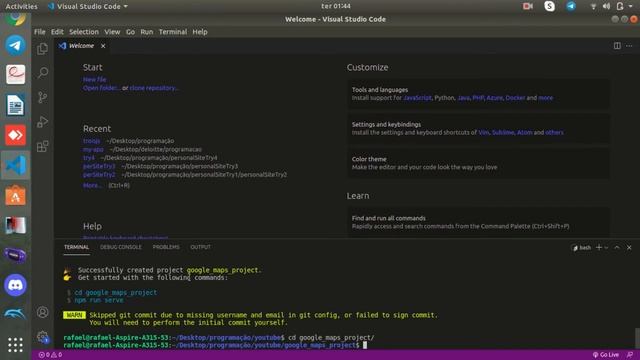The height and width of the screenshot is (360, 640).
Task: Select the Welcome editor tab
Action: click(x=82, y=46)
